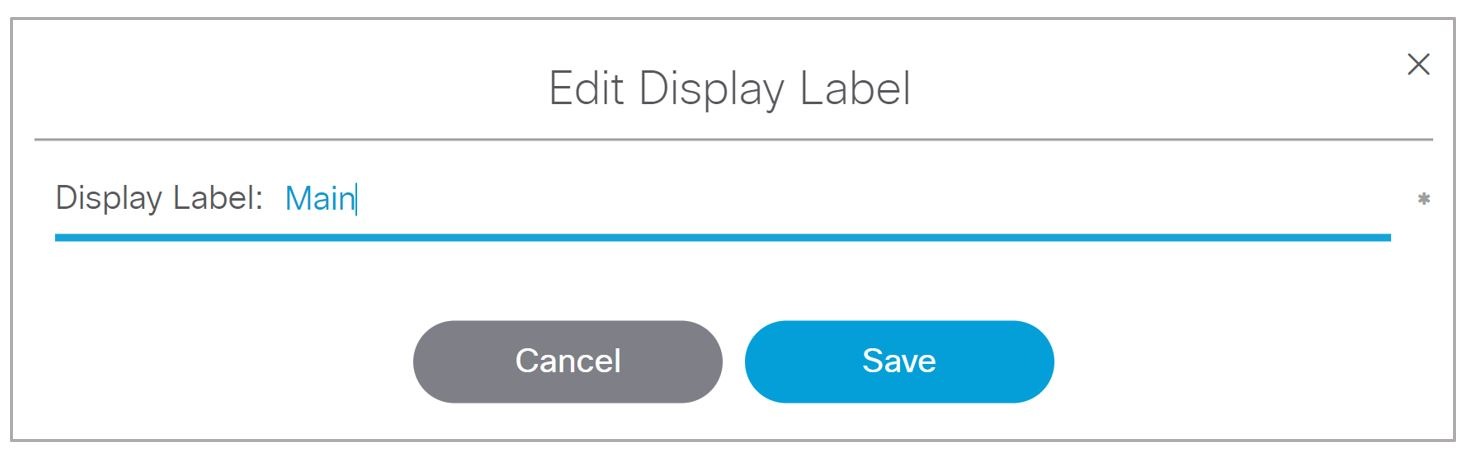Save the display label
This screenshot has width=1469, height=463.
(899, 361)
